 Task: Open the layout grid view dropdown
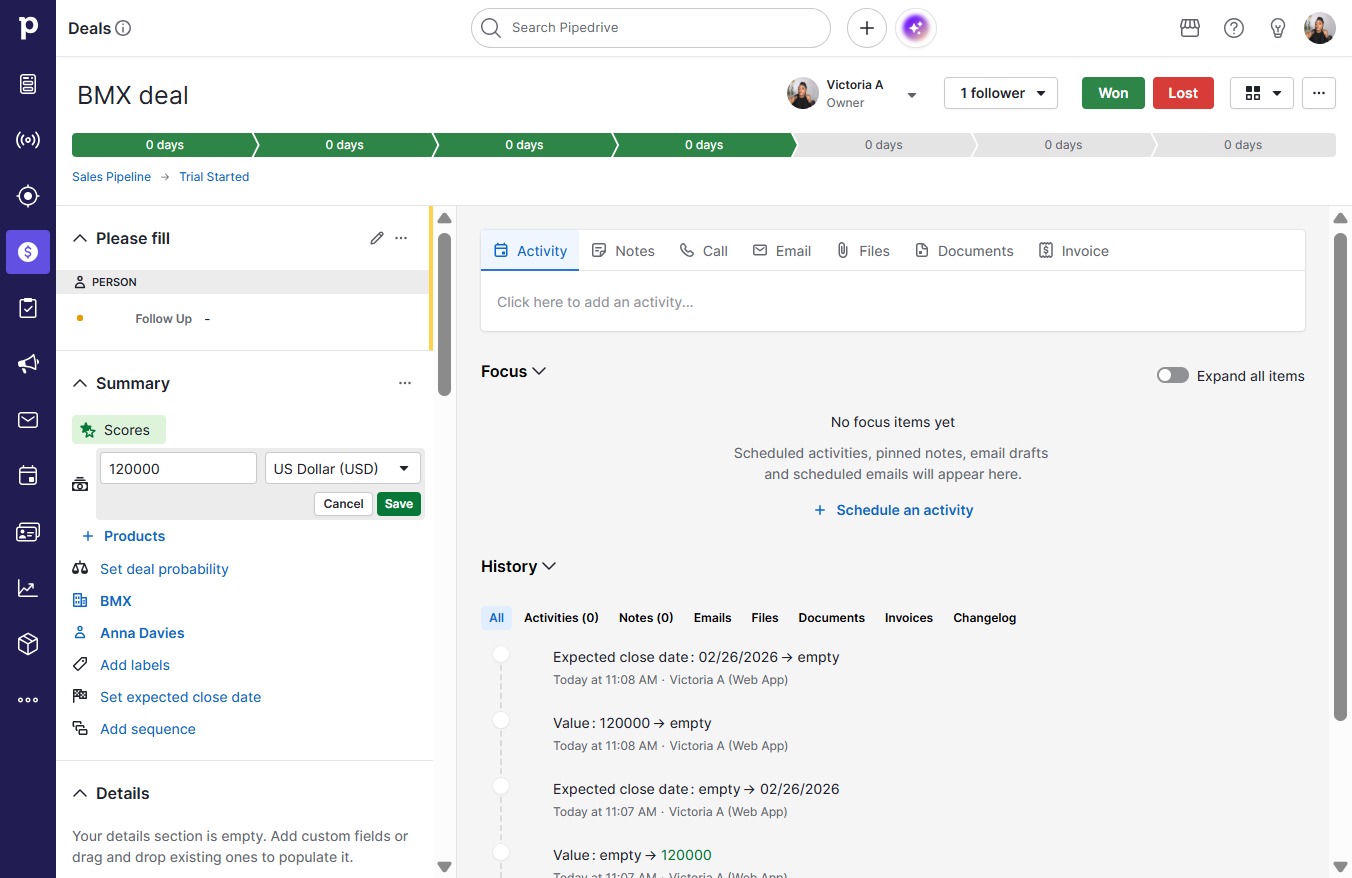coord(1262,93)
